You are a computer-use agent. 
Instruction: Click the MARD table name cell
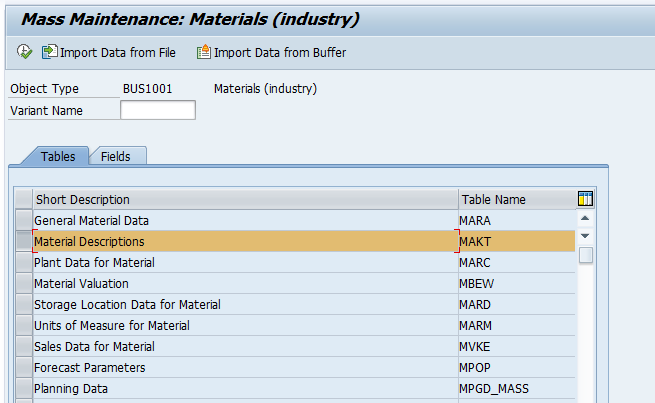[x=515, y=304]
